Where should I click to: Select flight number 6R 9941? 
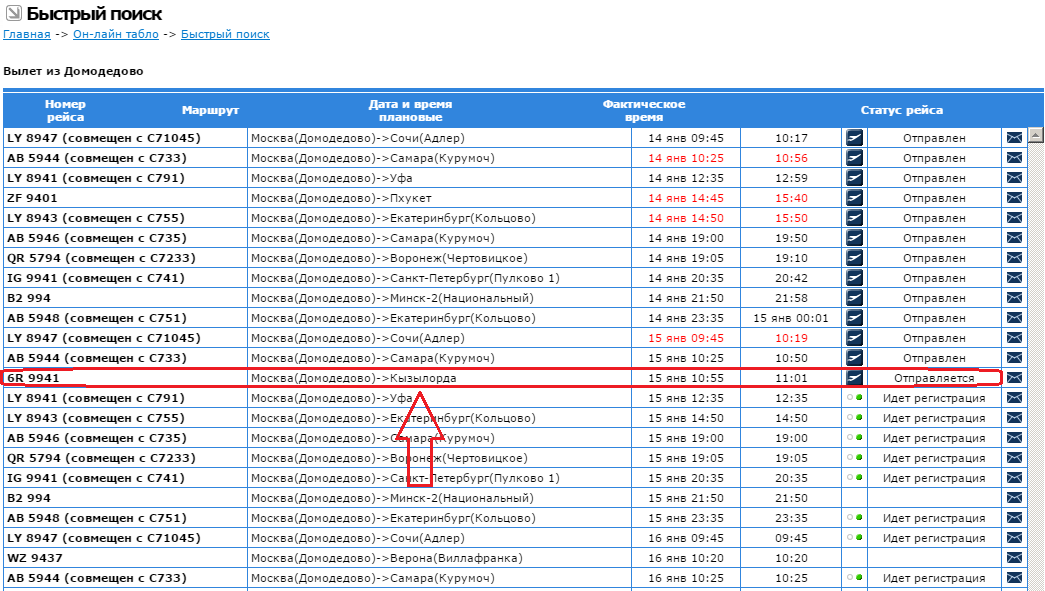(x=33, y=378)
